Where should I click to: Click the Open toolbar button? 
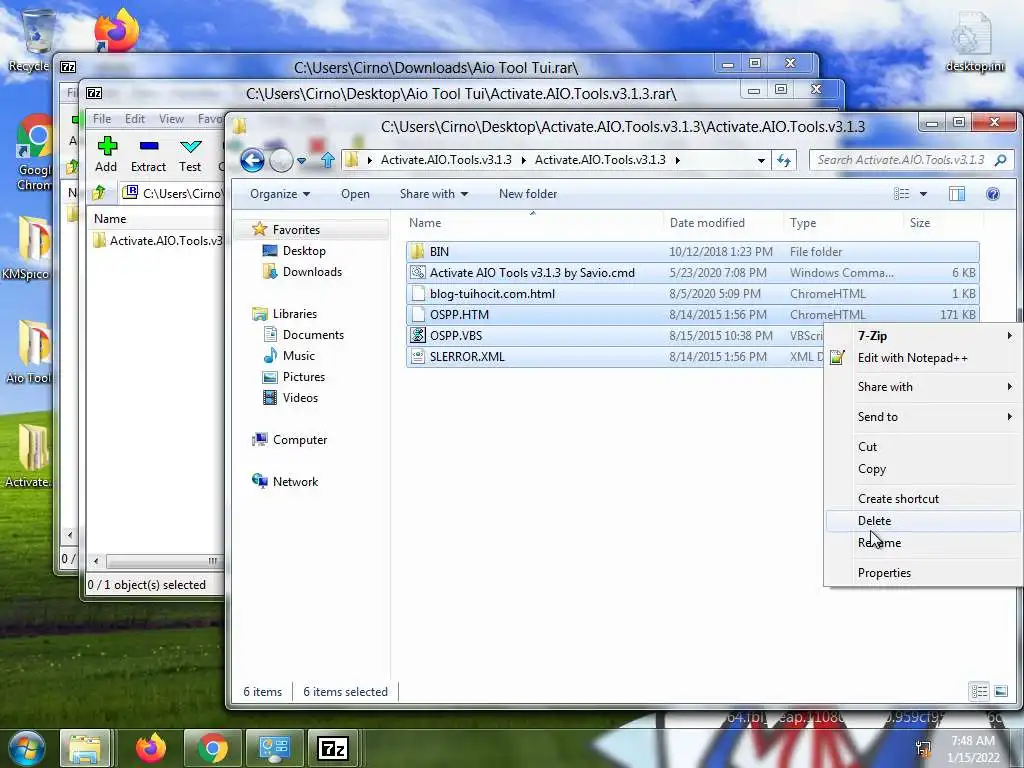click(x=355, y=194)
